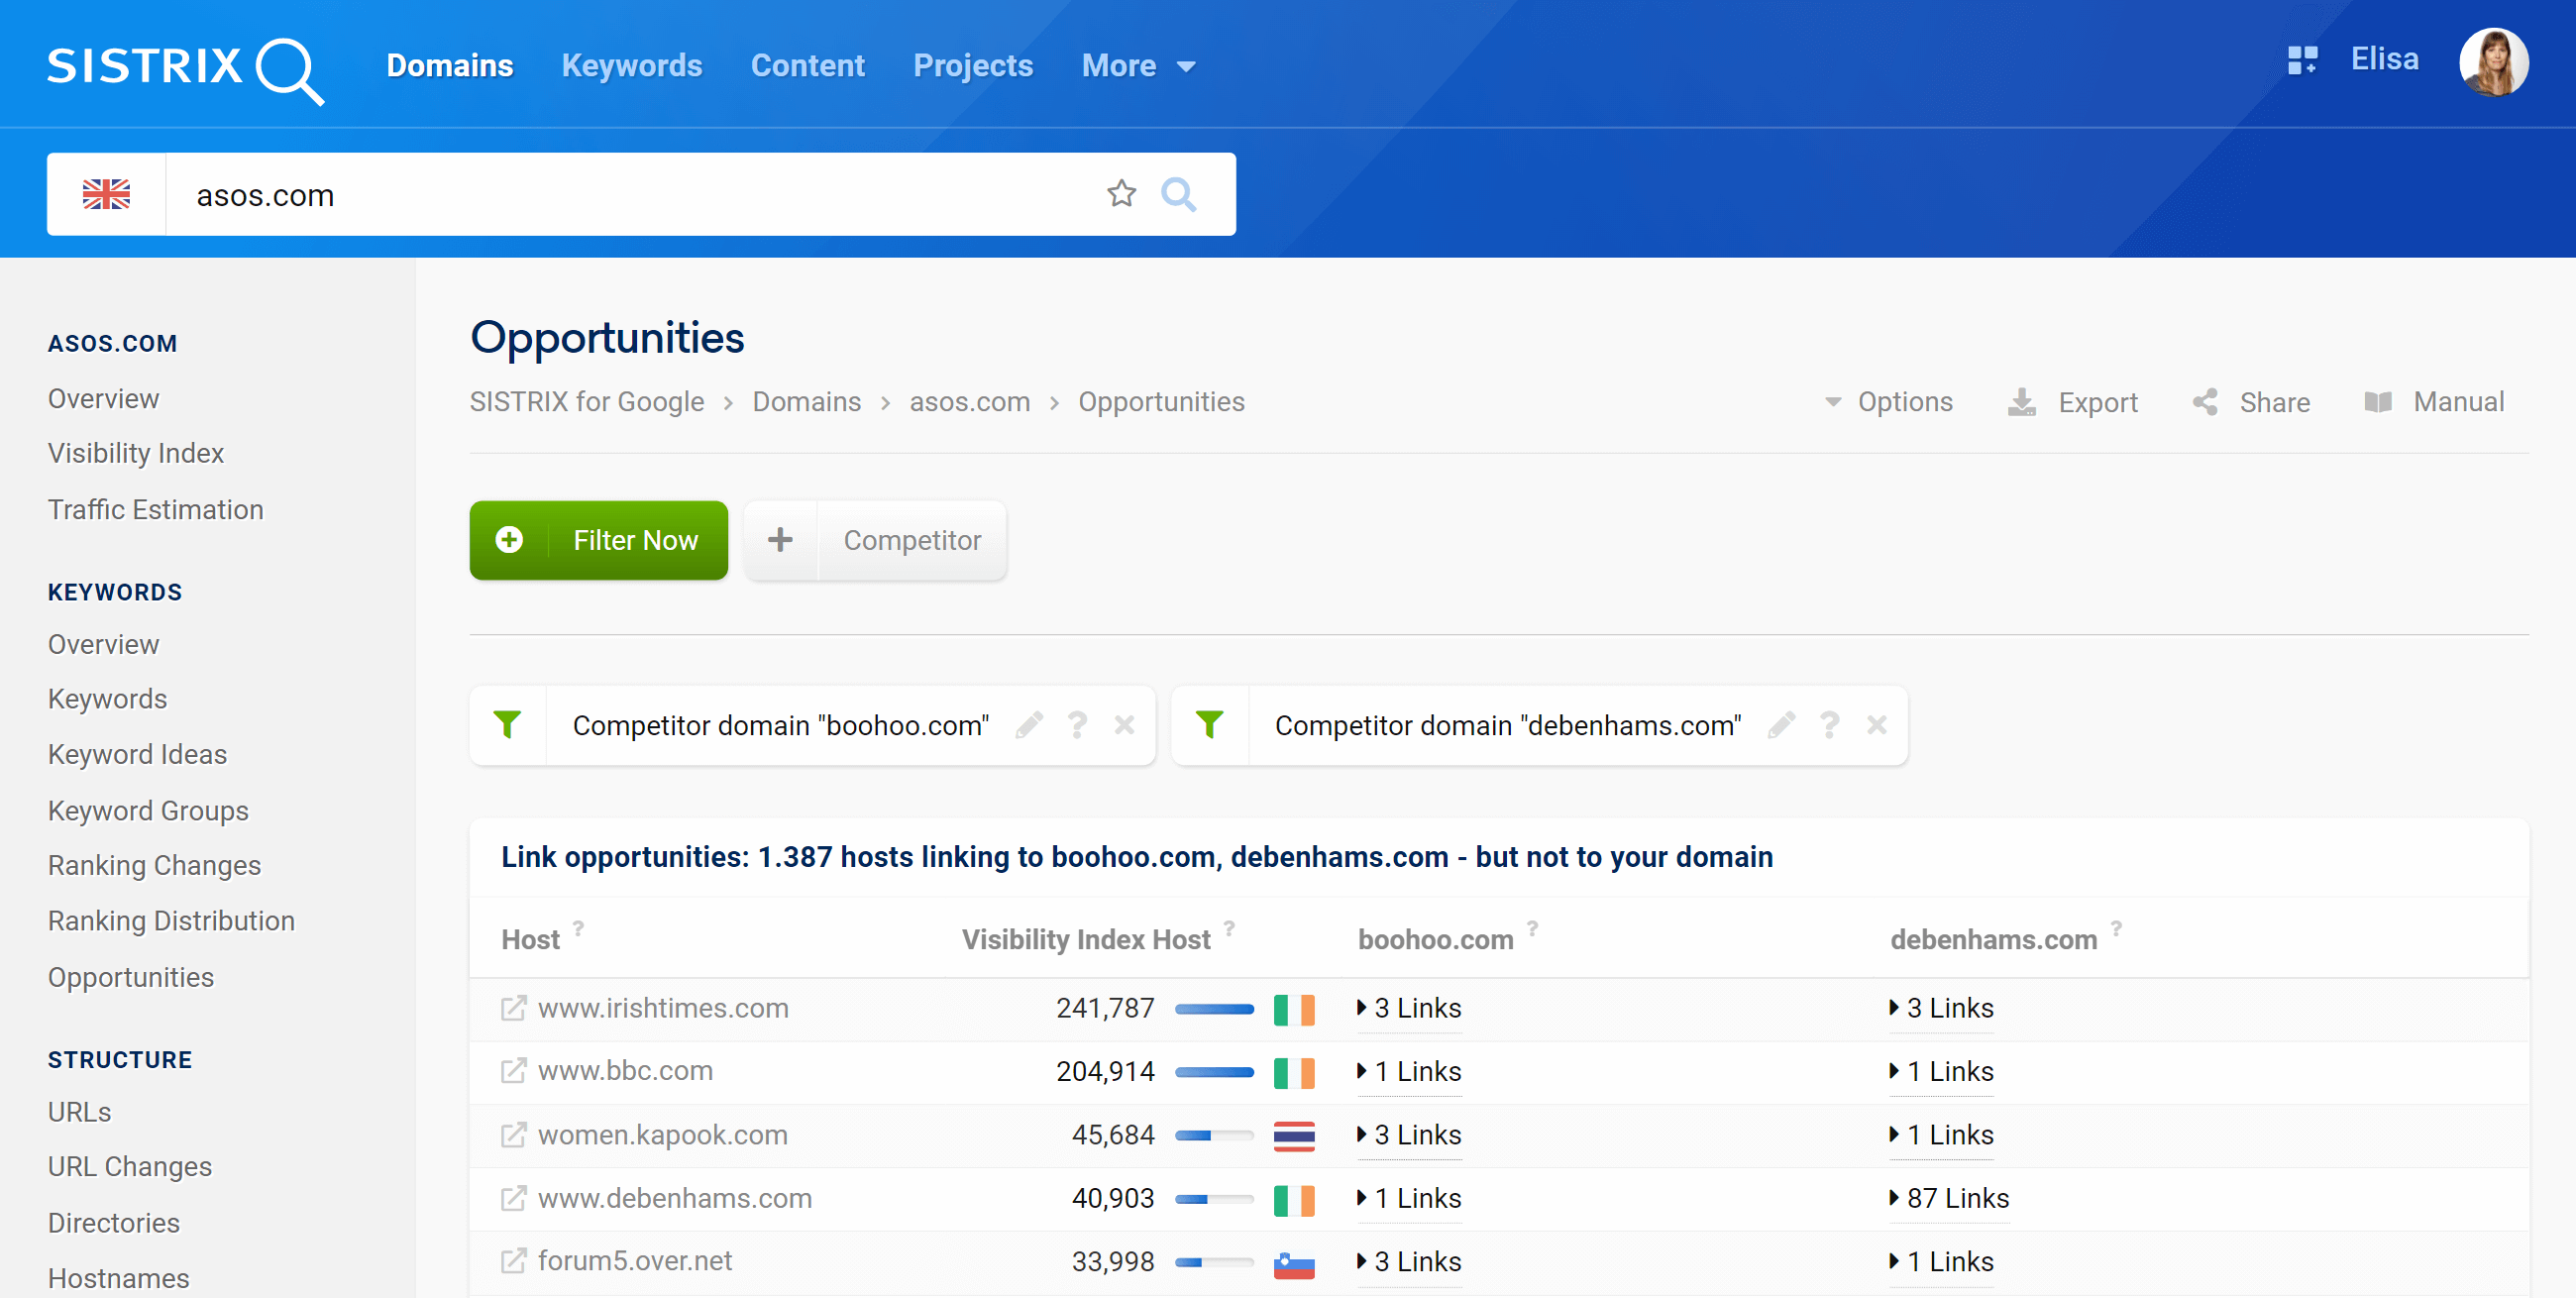Bookmark asos.com with the star icon
This screenshot has width=2576, height=1298.
point(1121,194)
